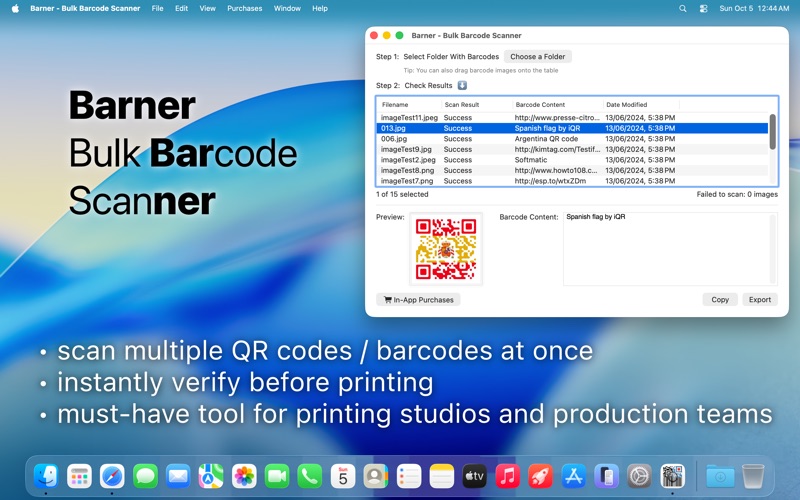The height and width of the screenshot is (500, 800).
Task: Open Reminders from the dock
Action: [x=409, y=477]
